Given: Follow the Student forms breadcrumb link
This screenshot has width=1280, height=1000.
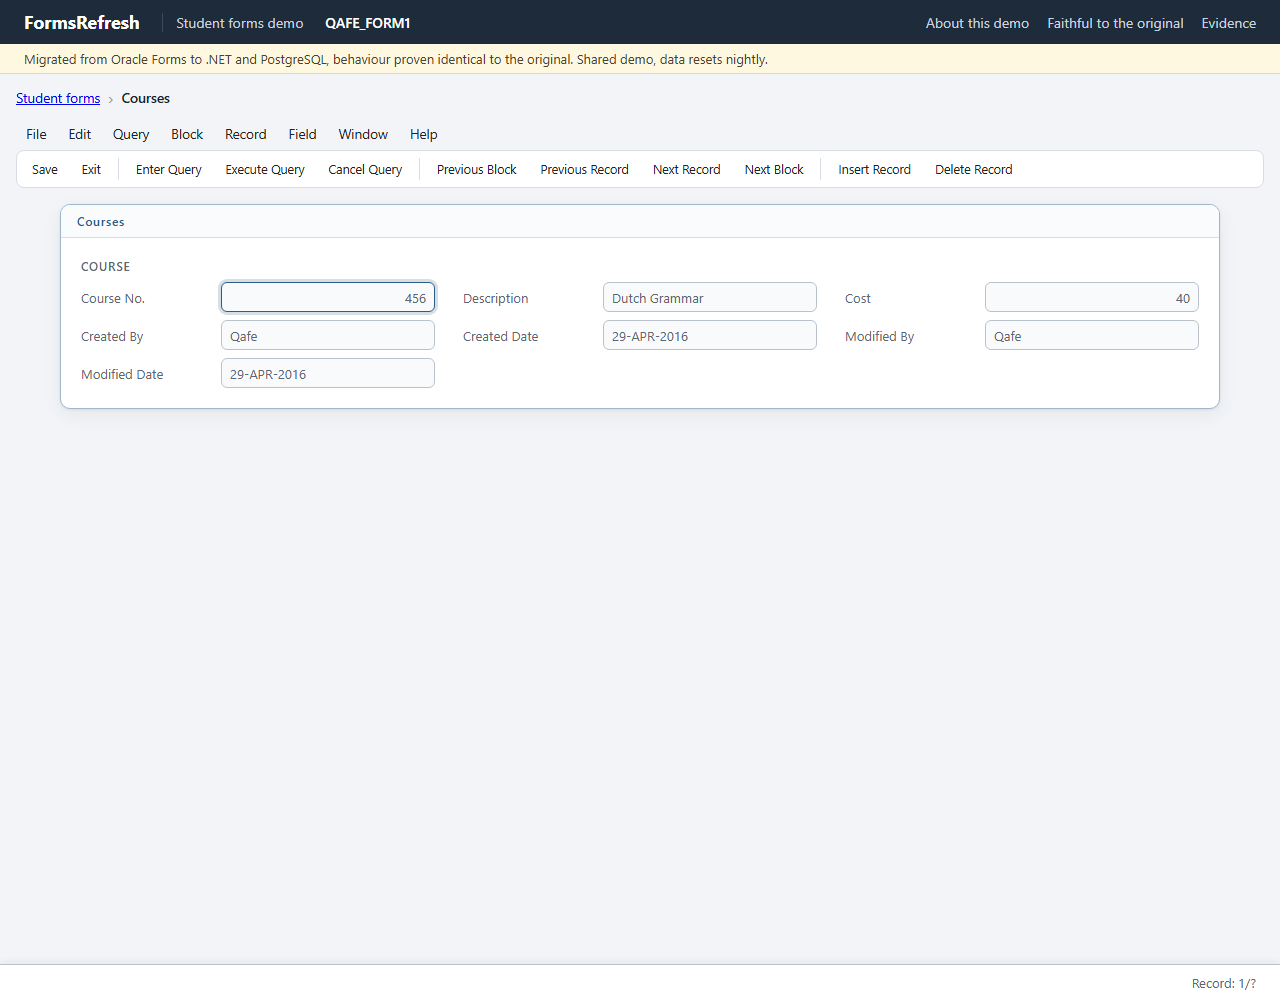Looking at the screenshot, I should click(58, 98).
